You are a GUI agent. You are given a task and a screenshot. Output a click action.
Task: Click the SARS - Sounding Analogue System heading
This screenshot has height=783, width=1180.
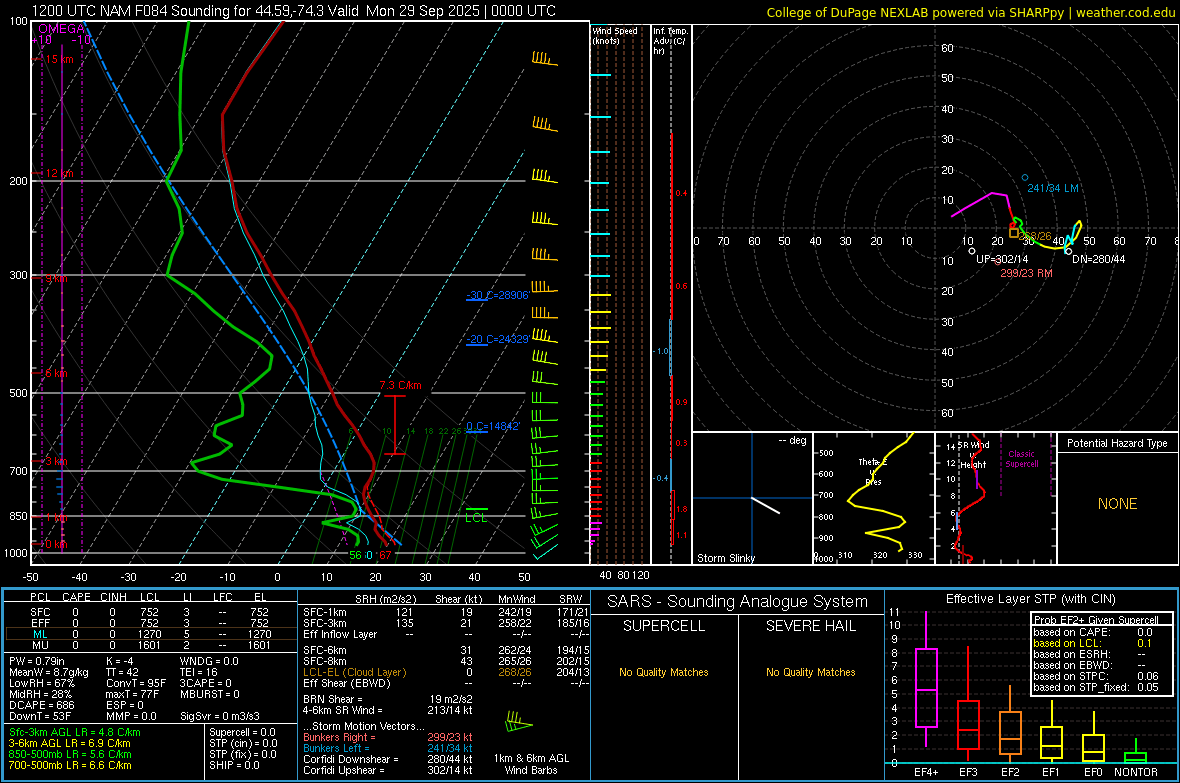(738, 602)
